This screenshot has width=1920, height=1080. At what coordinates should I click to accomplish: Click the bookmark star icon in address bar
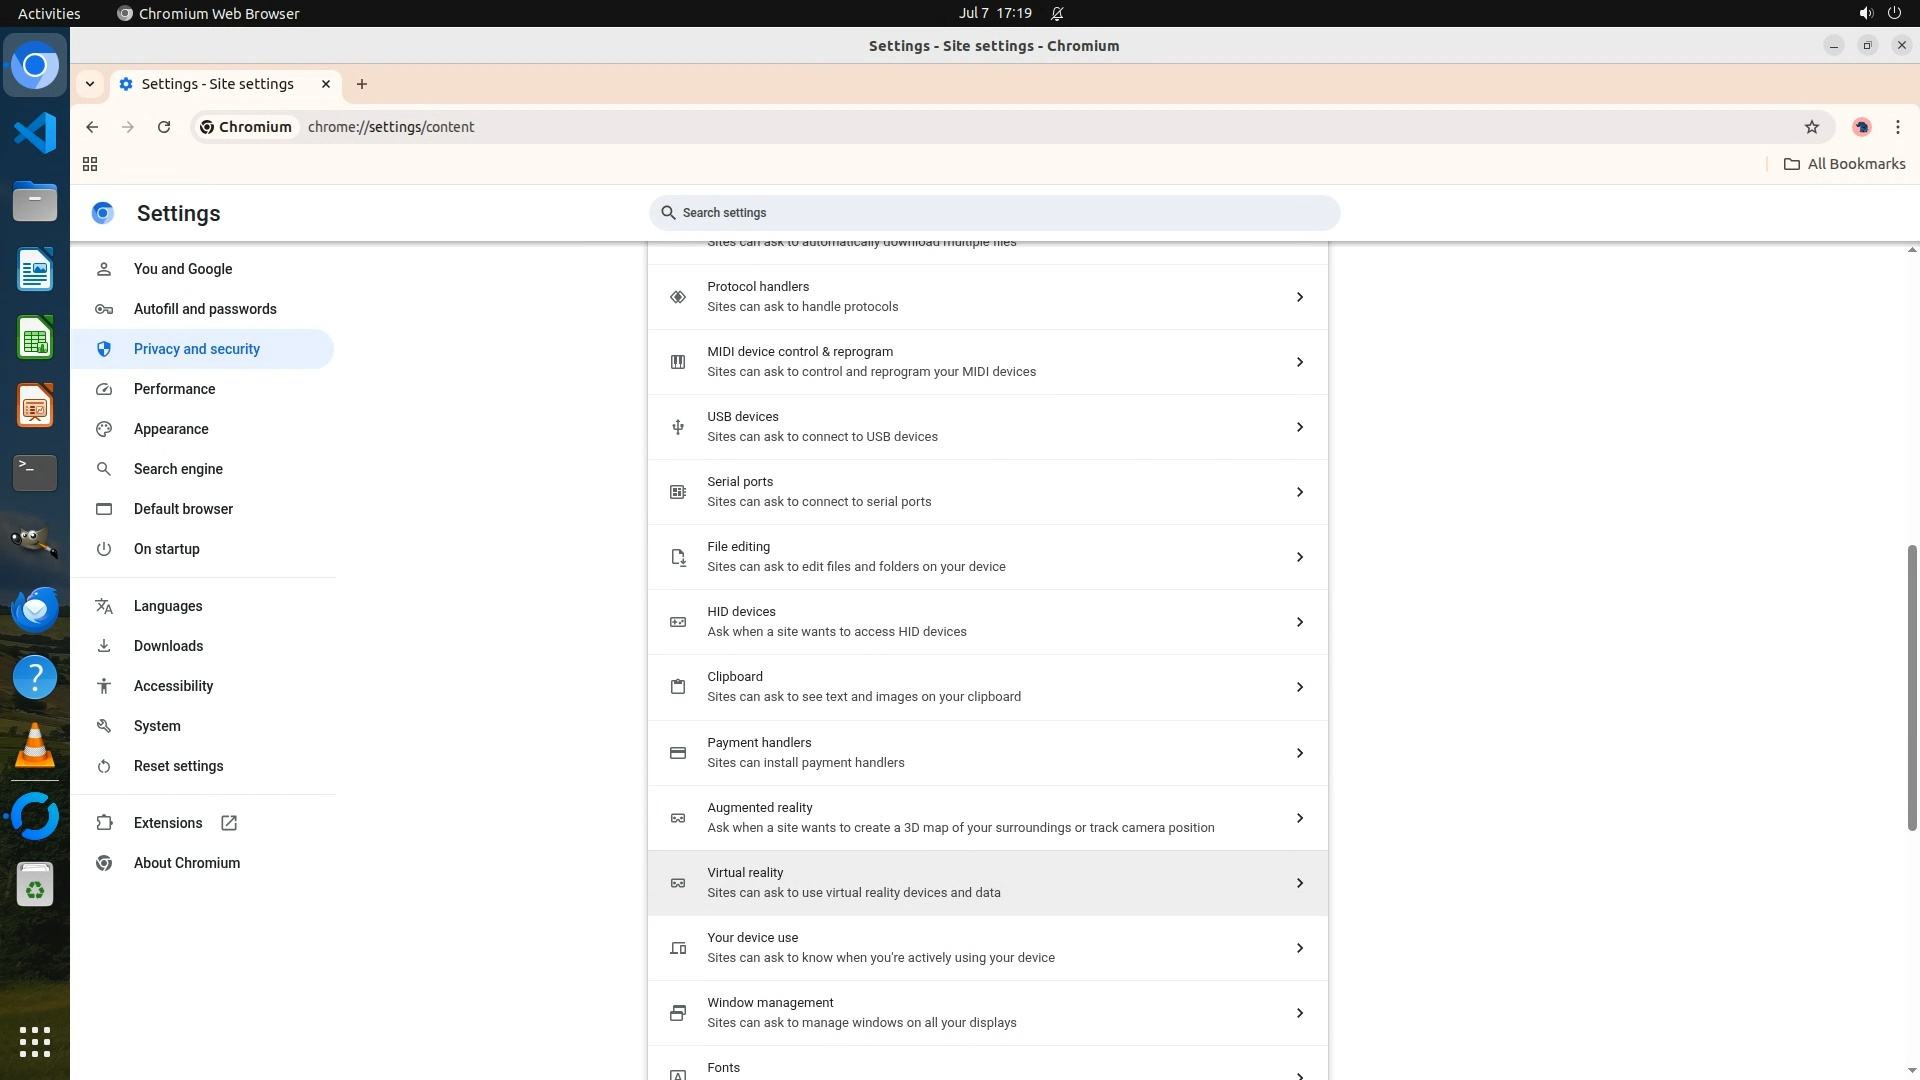tap(1811, 127)
